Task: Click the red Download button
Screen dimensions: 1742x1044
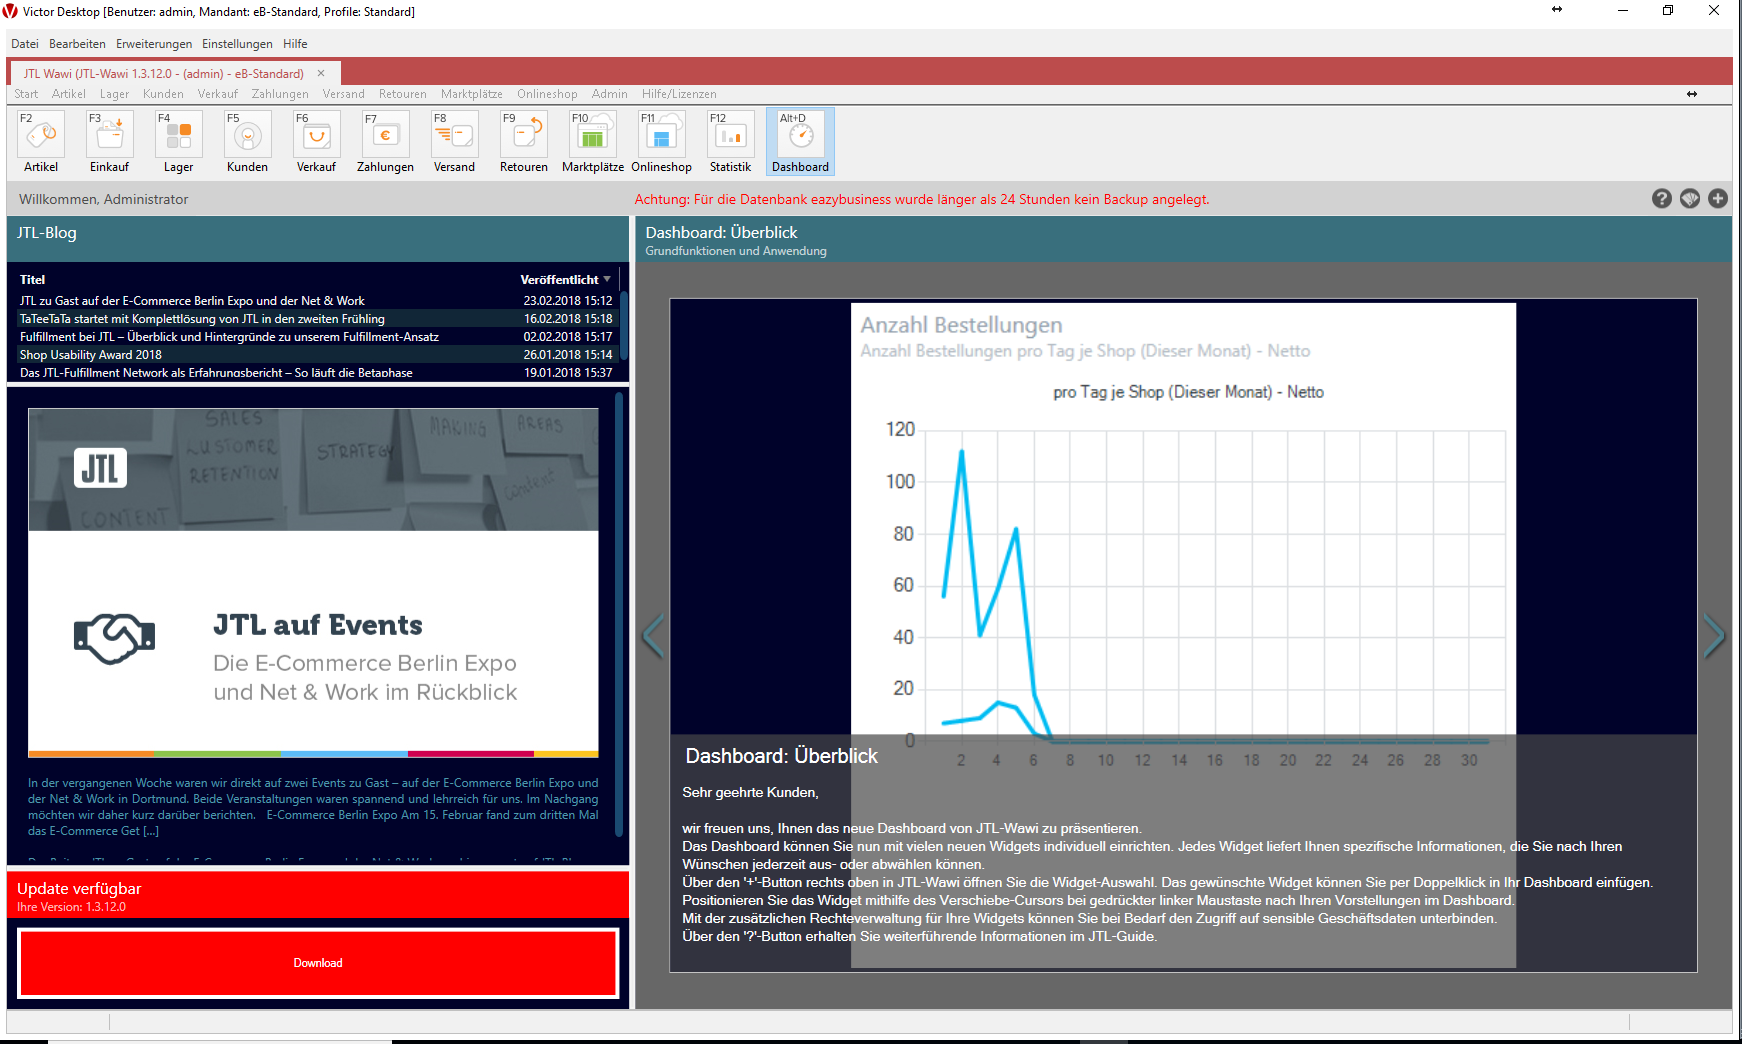Action: click(x=318, y=963)
